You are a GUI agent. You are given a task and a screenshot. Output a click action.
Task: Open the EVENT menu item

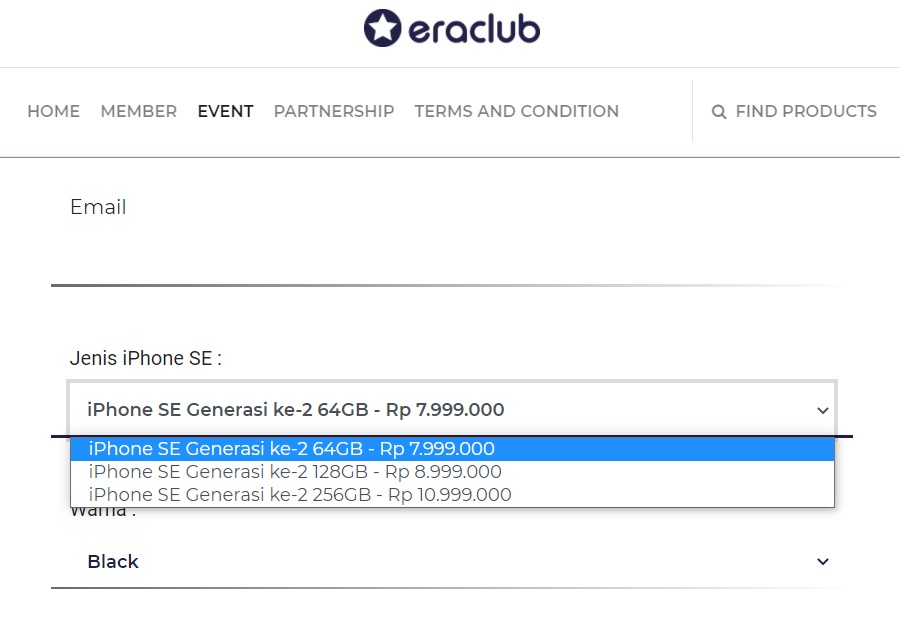click(226, 111)
